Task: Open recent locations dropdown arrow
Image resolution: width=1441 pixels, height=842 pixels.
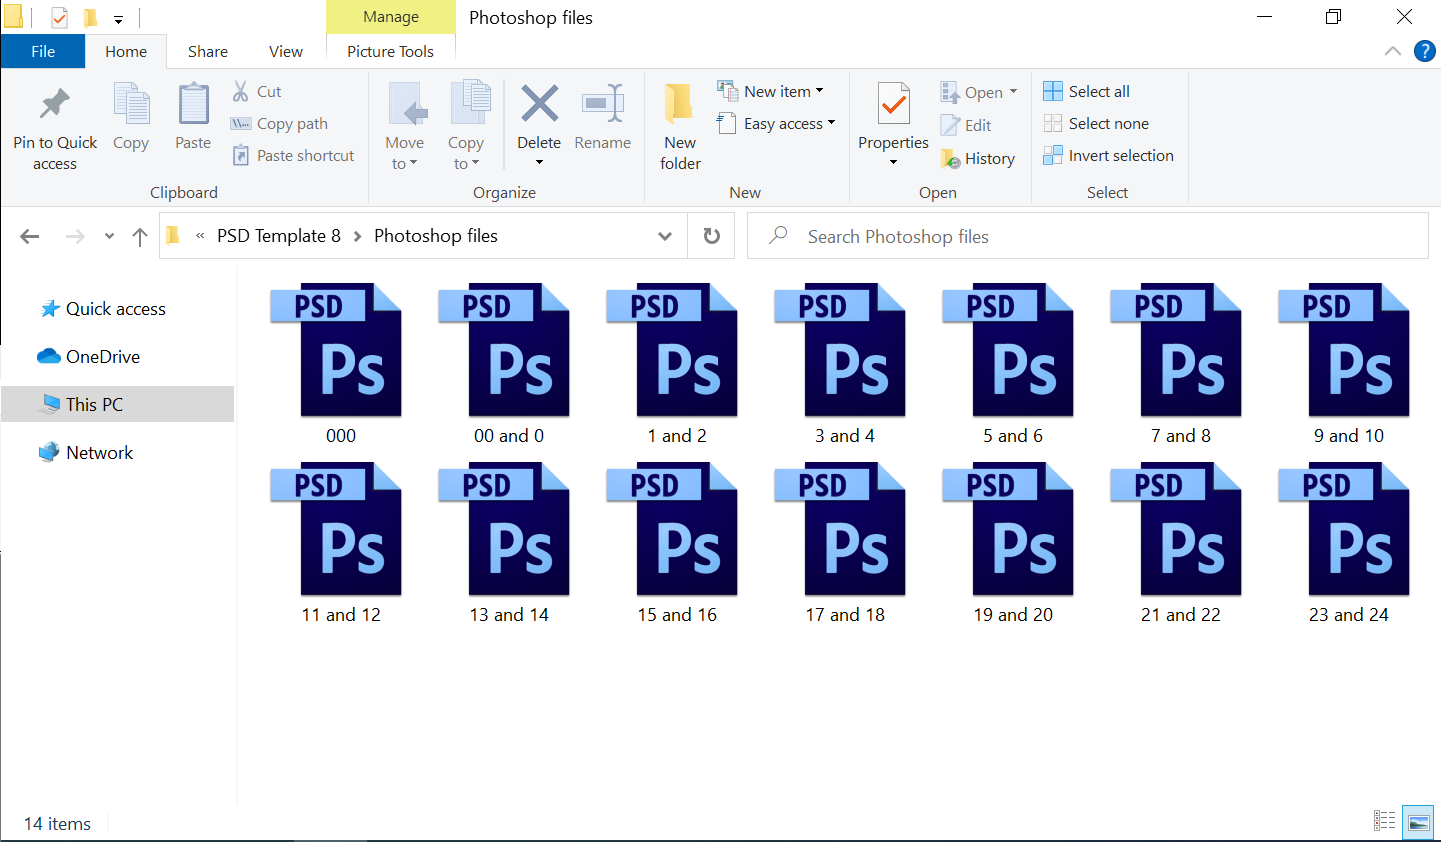Action: click(x=109, y=236)
